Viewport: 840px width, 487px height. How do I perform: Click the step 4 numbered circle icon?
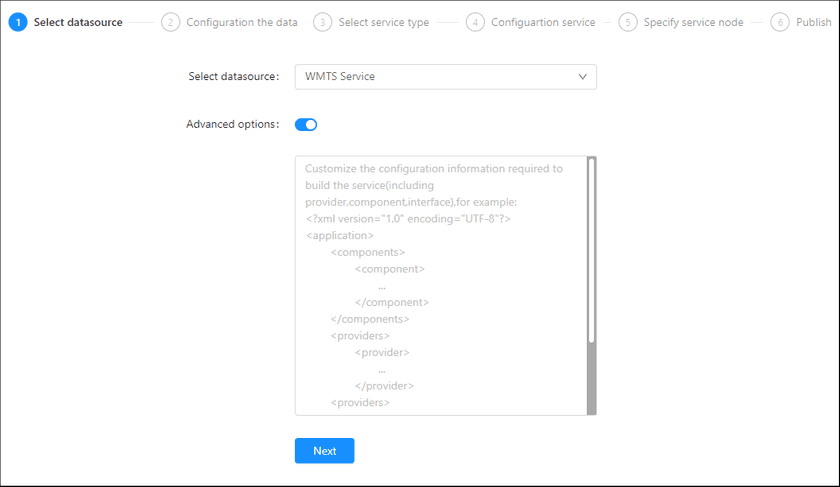[475, 22]
